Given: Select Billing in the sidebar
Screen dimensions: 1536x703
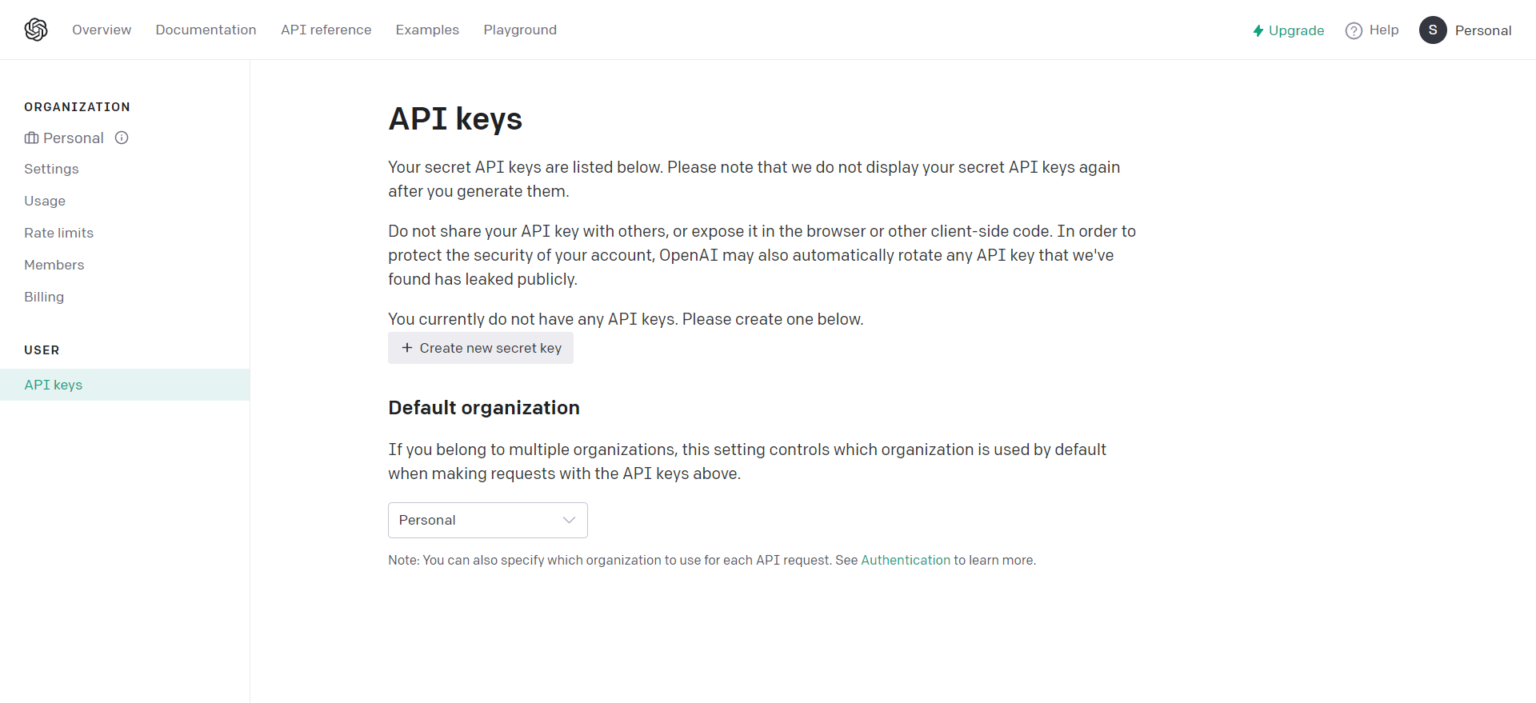Looking at the screenshot, I should coord(44,297).
